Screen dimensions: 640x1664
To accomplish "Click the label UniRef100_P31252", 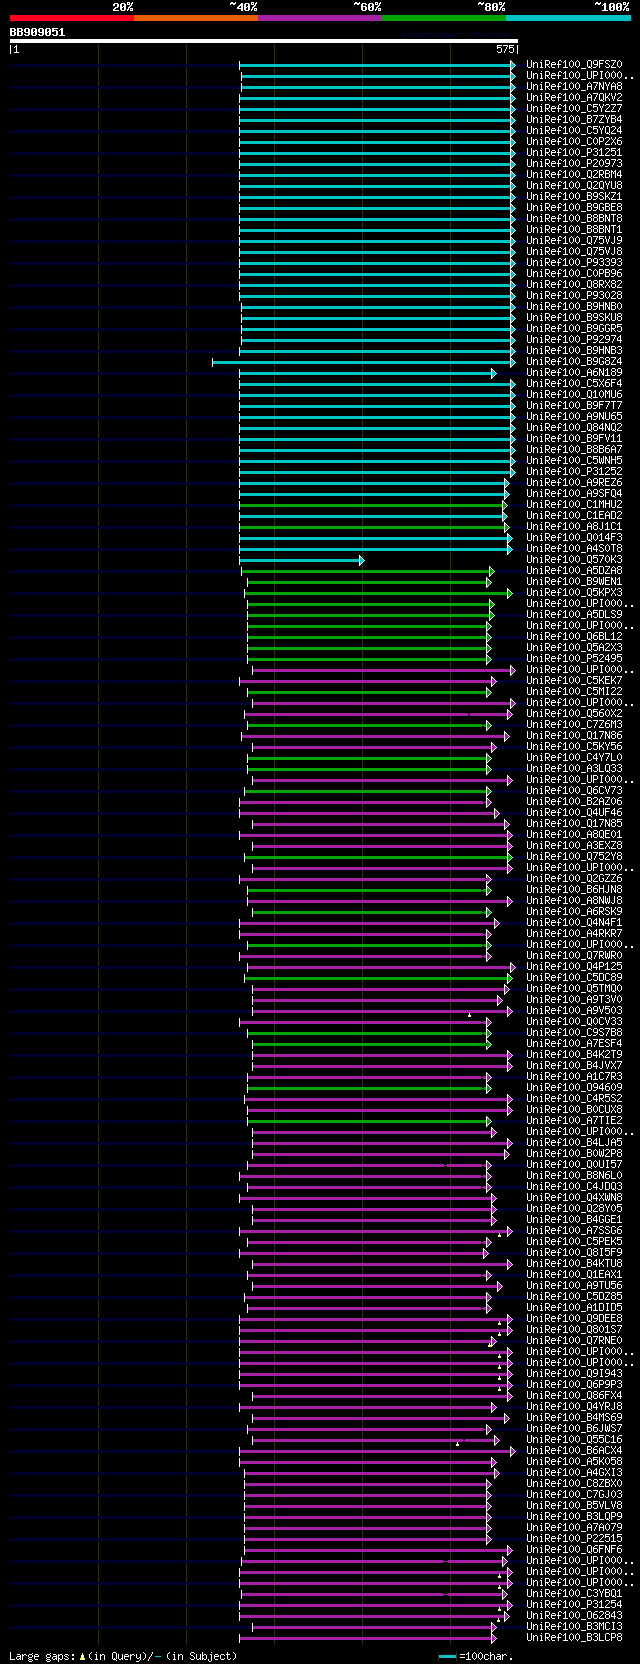I will (574, 471).
